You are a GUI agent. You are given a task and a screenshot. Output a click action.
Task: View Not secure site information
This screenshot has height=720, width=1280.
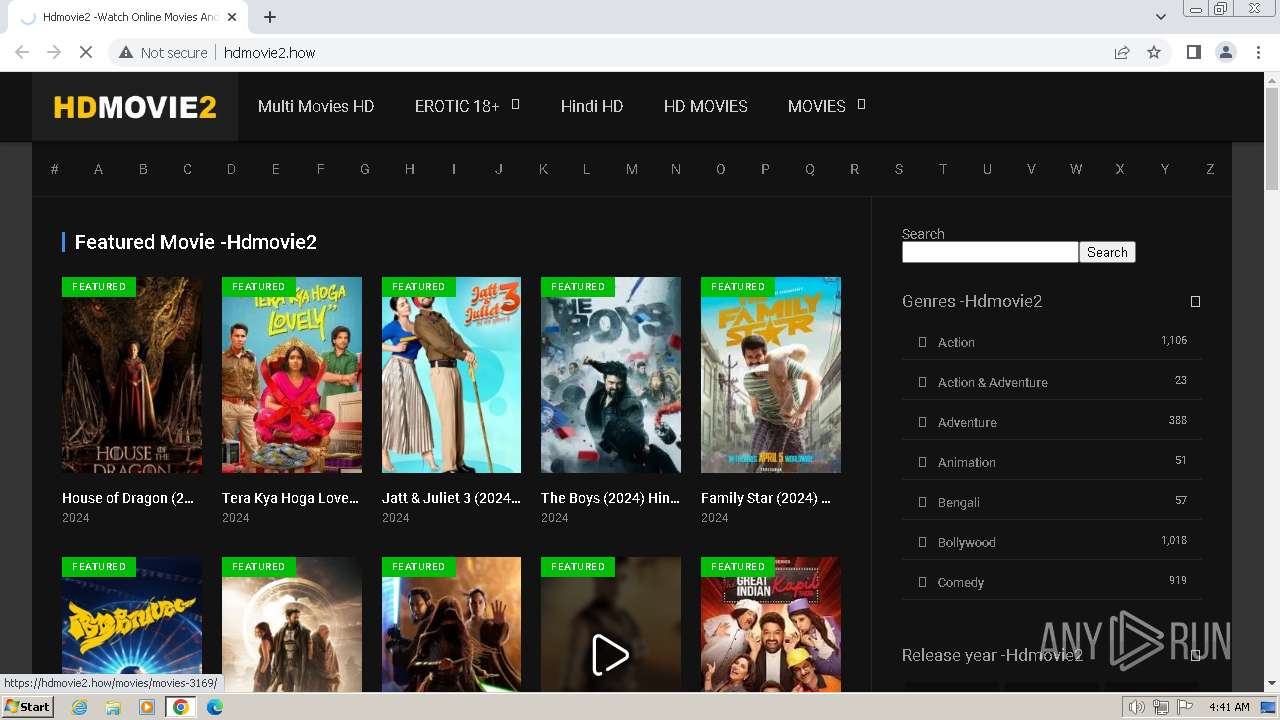point(163,52)
